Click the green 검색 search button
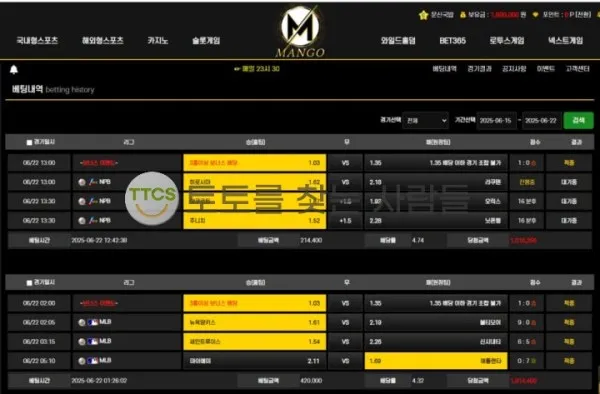Screen dimensions: 600x394 (x=578, y=120)
